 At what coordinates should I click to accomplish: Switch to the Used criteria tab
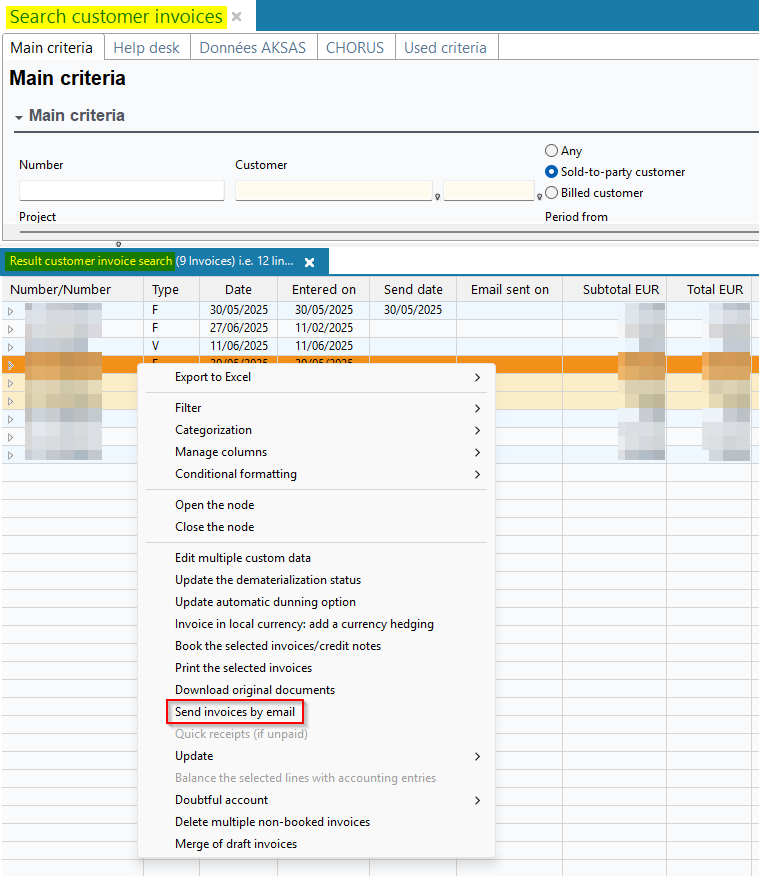tap(445, 47)
